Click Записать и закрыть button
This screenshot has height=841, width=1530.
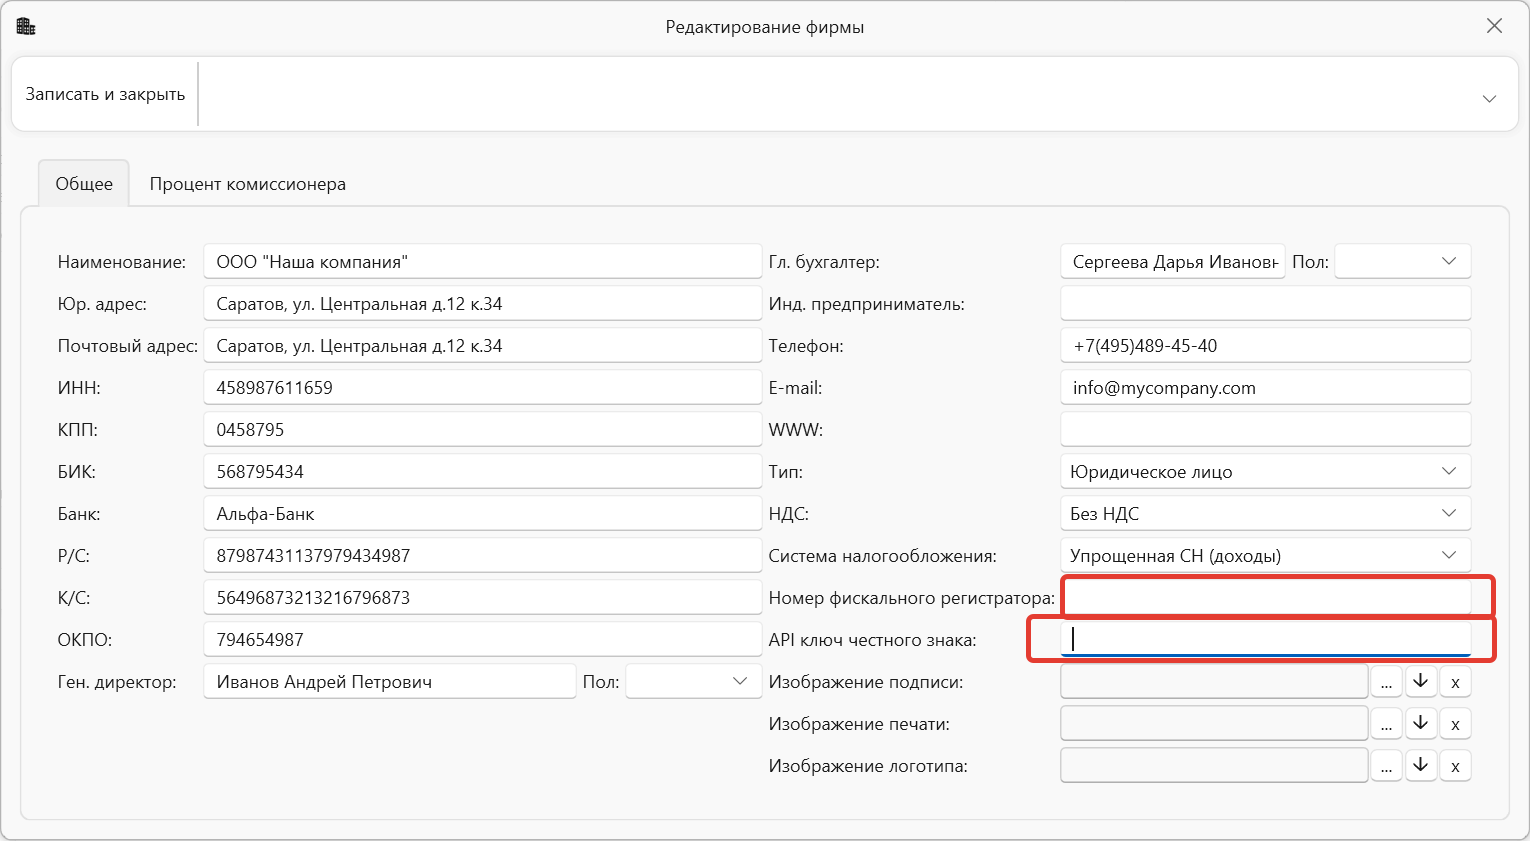pos(105,94)
